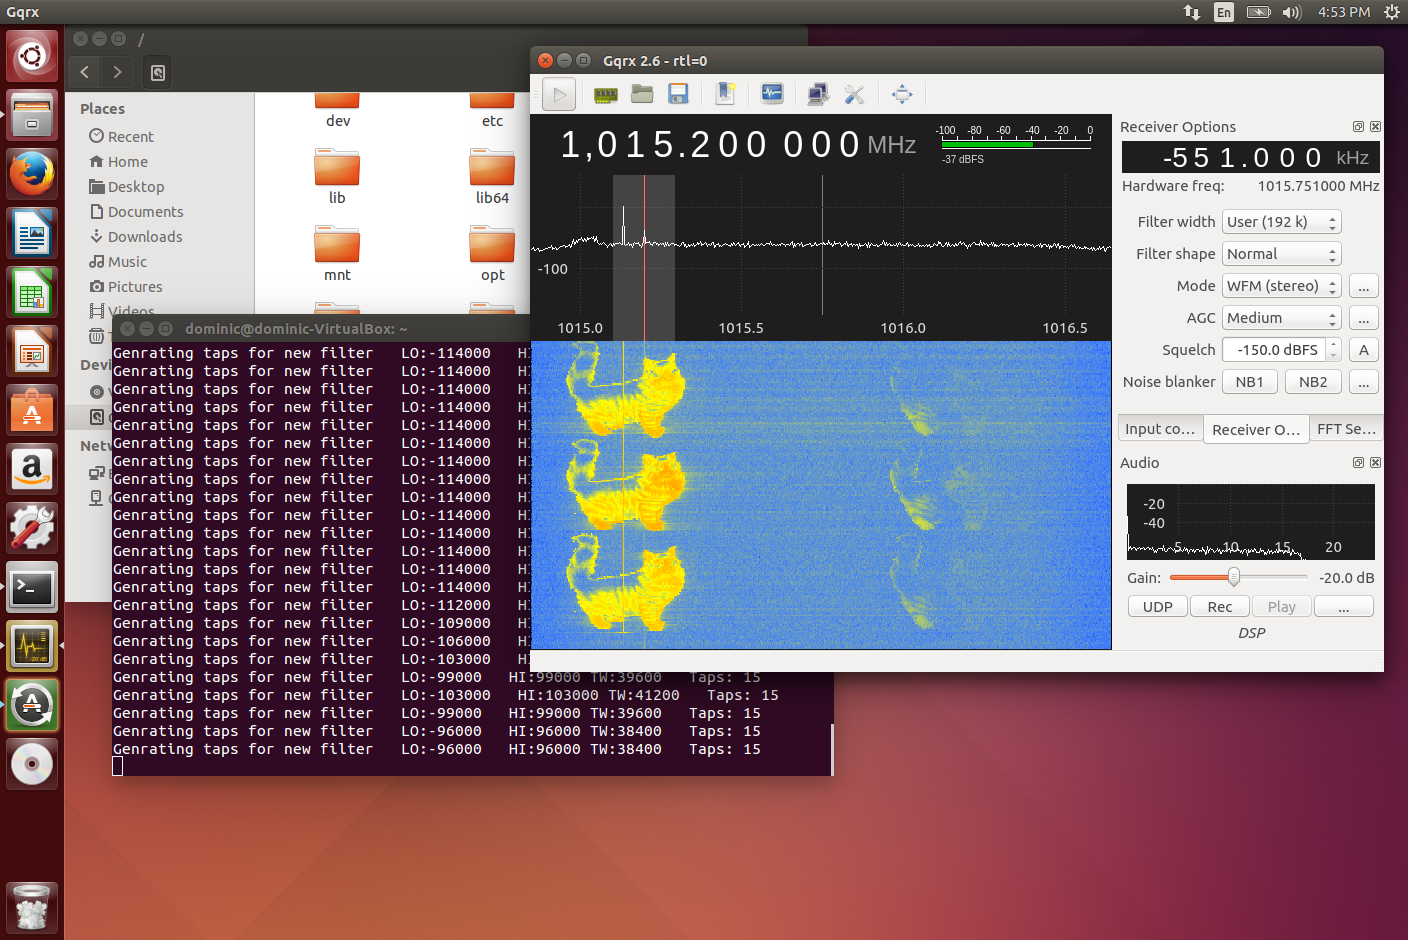Open LibreOffice Impress from launcher
This screenshot has height=940, width=1408.
(x=32, y=351)
